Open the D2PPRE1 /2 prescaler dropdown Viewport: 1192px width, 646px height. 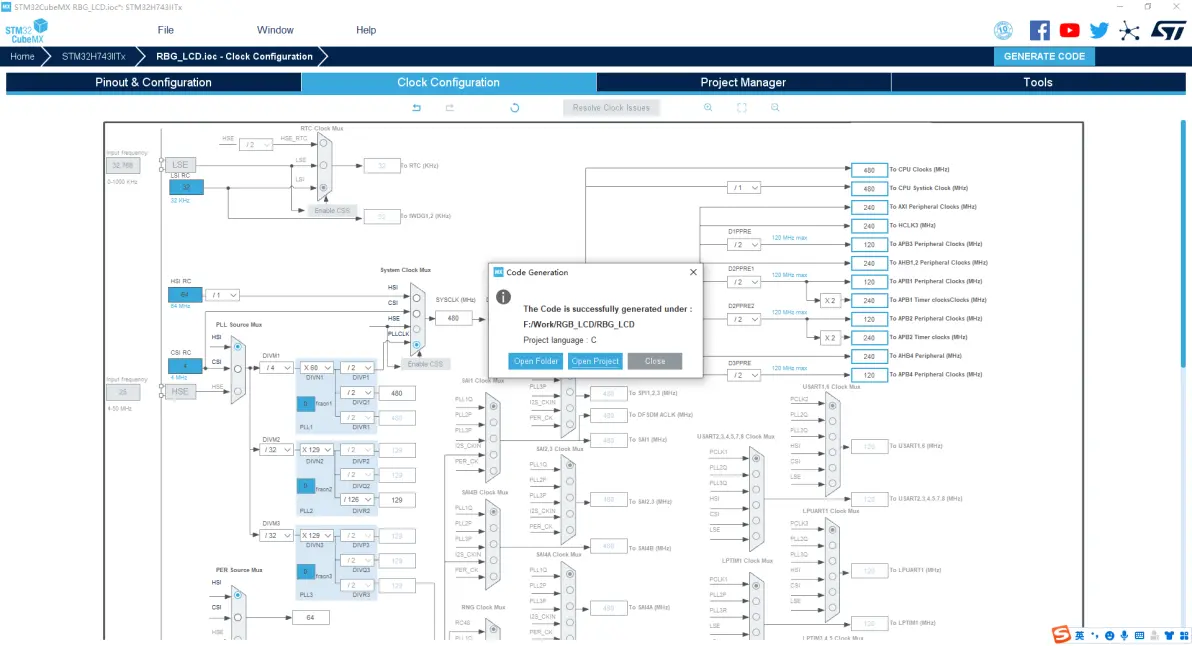(x=743, y=282)
